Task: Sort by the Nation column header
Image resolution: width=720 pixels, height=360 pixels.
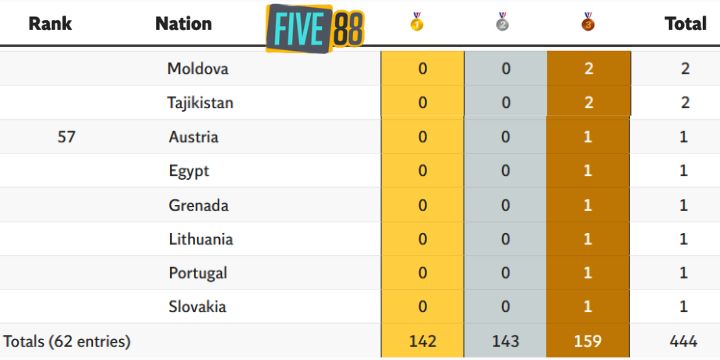Action: pyautogui.click(x=184, y=23)
